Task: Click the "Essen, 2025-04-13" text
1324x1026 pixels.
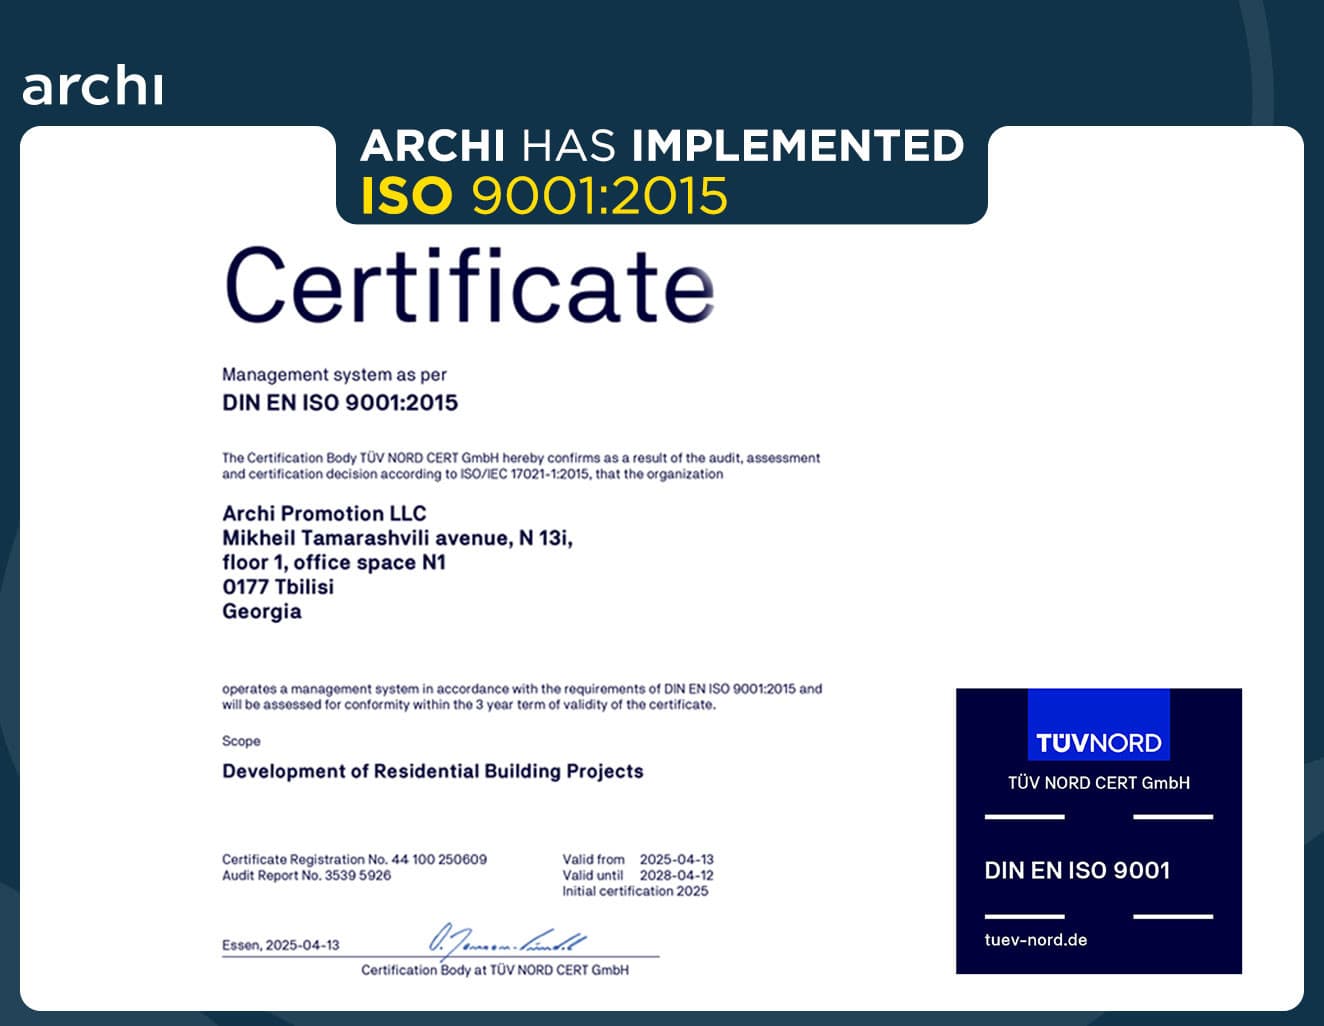Action: point(281,945)
